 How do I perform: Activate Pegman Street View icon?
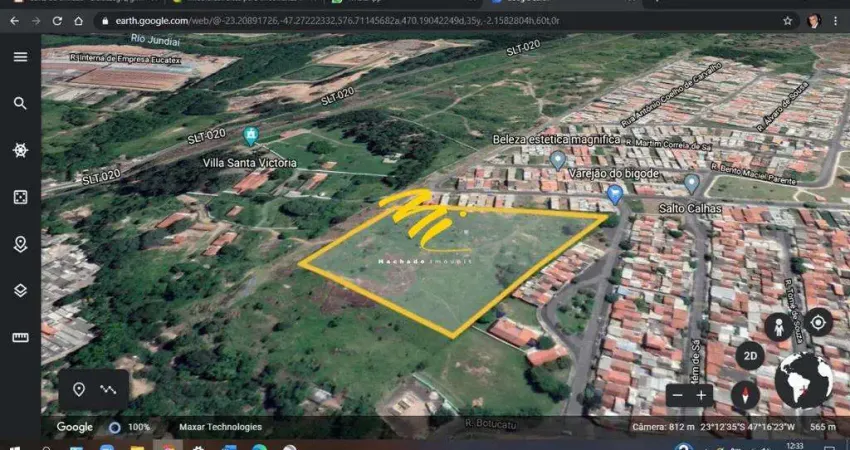(778, 327)
